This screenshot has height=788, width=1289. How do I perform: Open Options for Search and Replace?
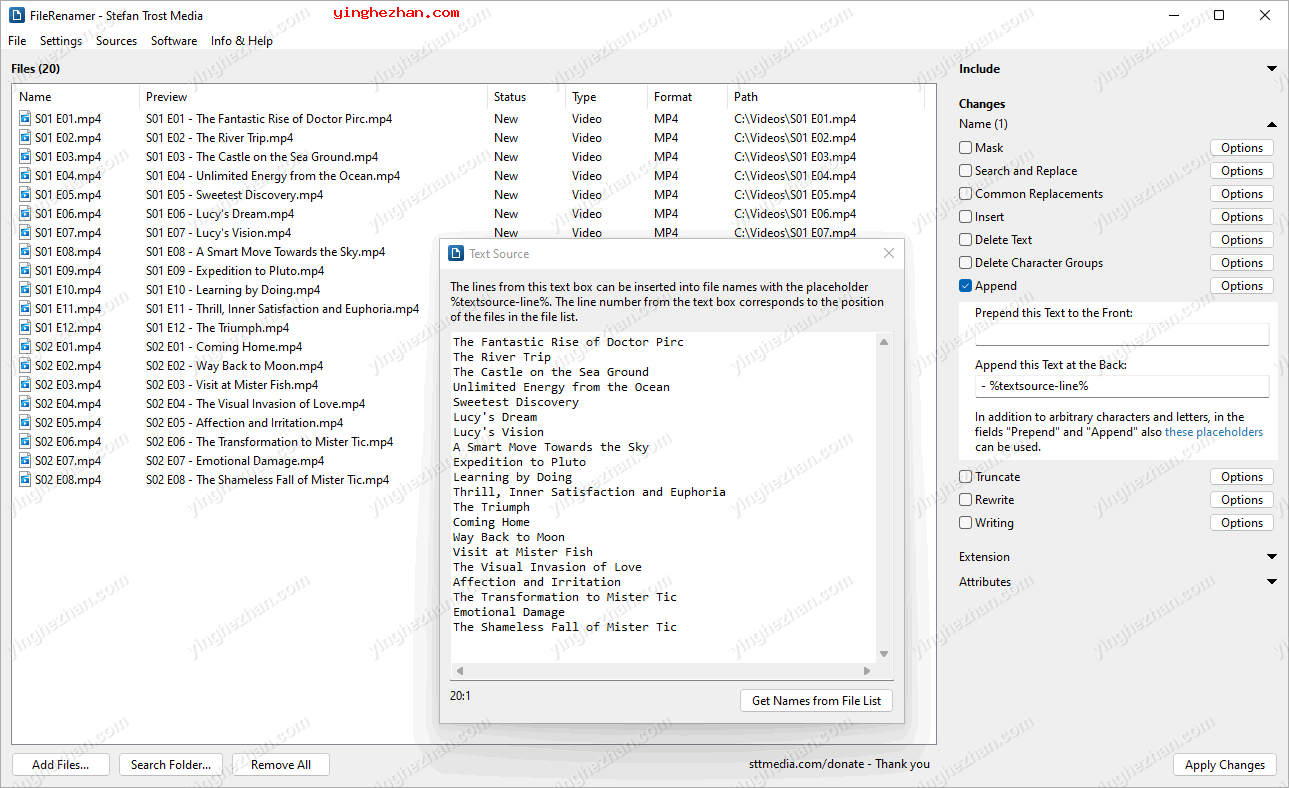1242,171
